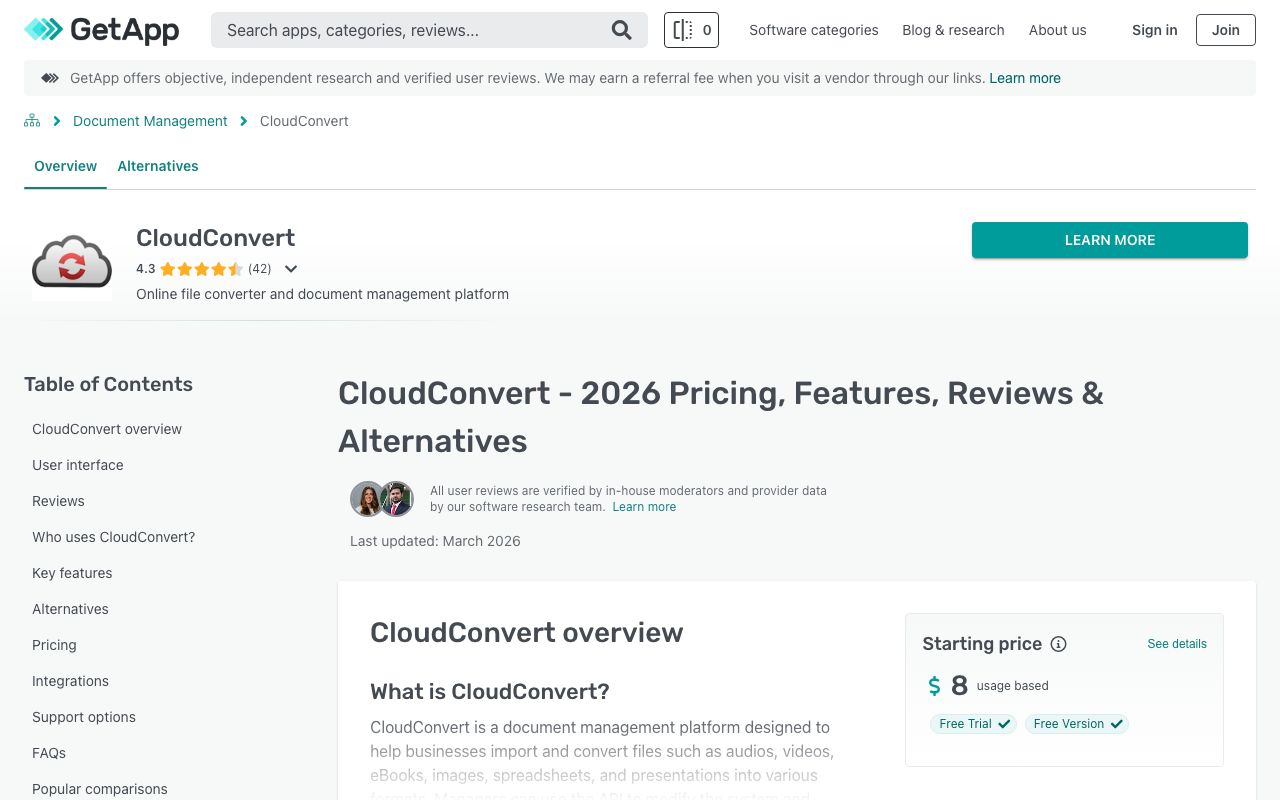
Task: Click the 4.3 rating value
Action: tap(146, 269)
